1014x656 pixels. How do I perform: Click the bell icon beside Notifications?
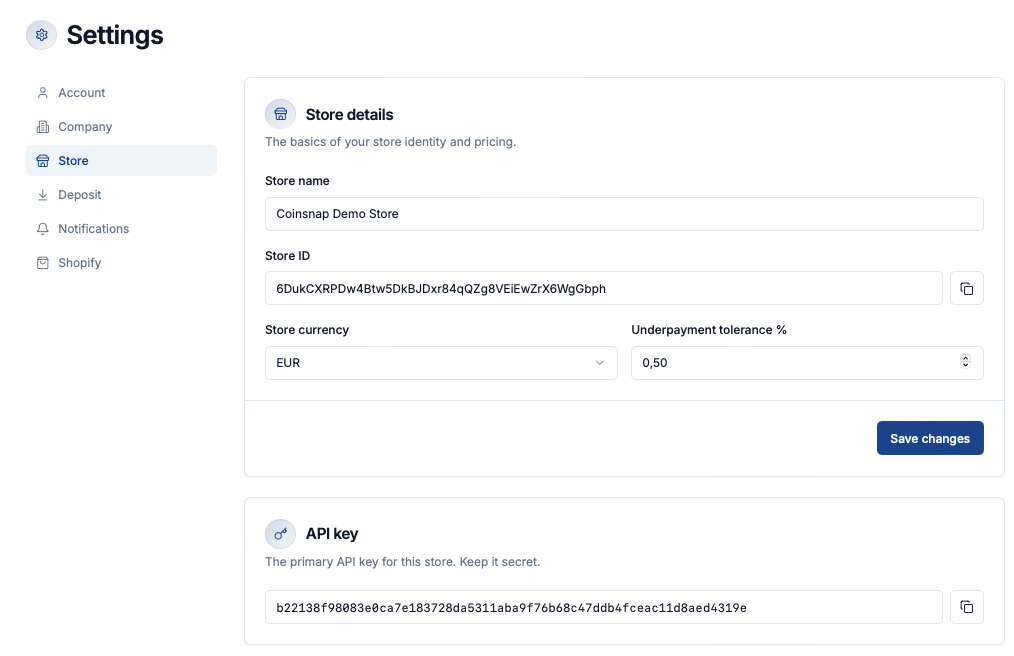tap(43, 229)
